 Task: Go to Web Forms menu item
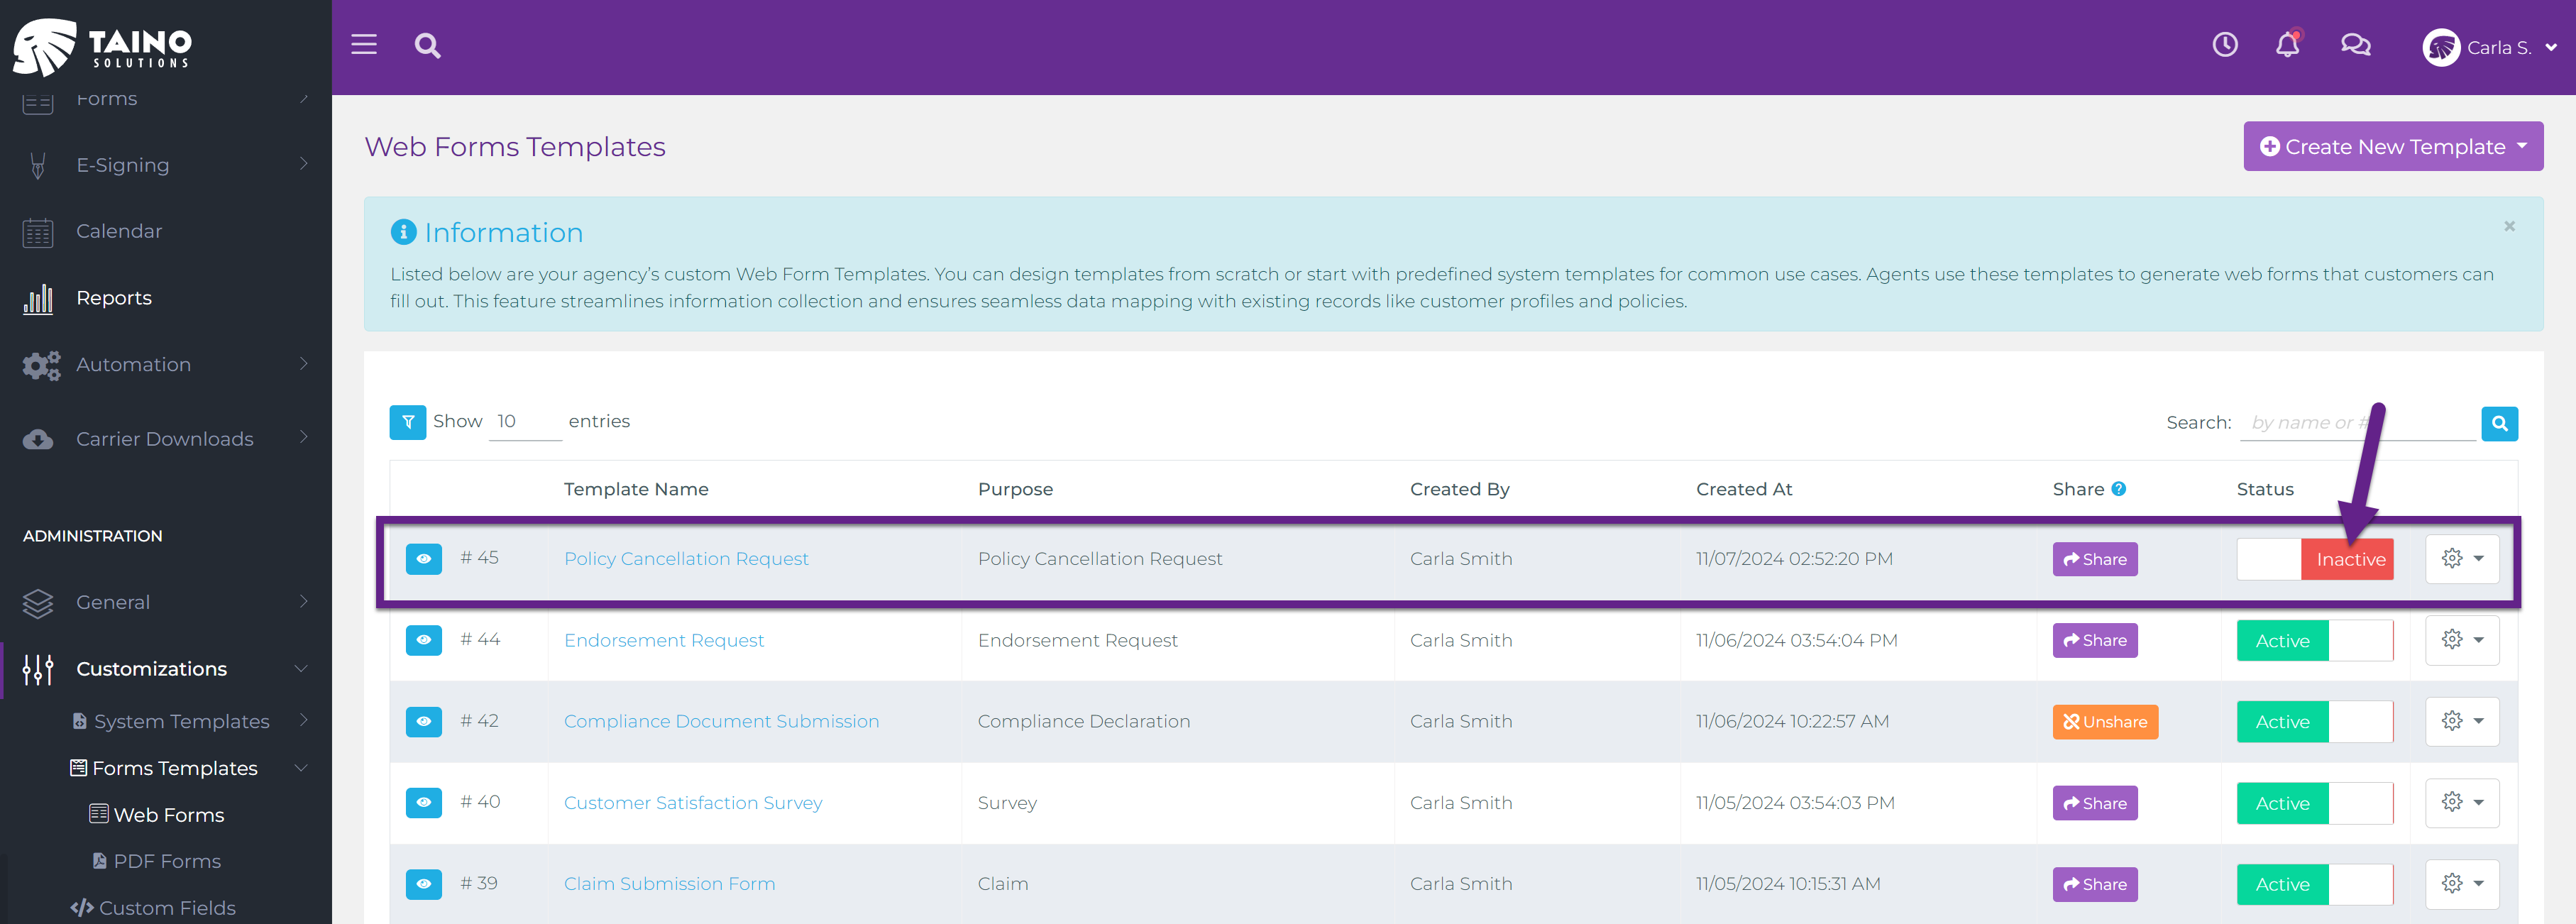(169, 815)
